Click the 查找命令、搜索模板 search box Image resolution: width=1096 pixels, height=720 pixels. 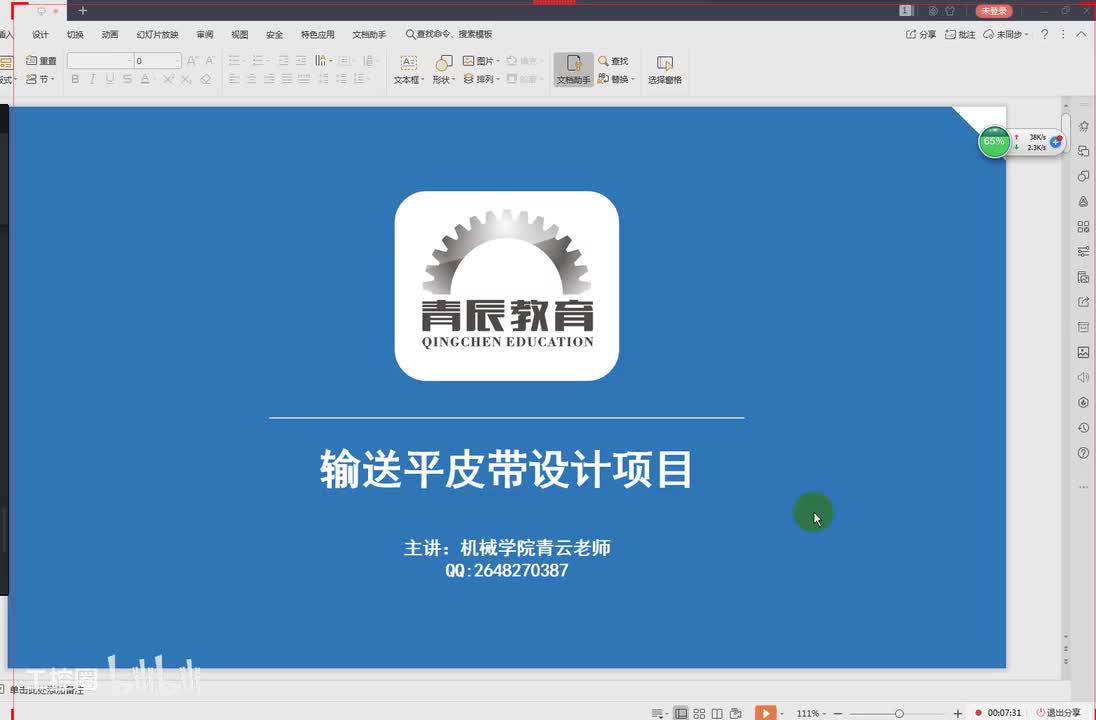click(449, 34)
